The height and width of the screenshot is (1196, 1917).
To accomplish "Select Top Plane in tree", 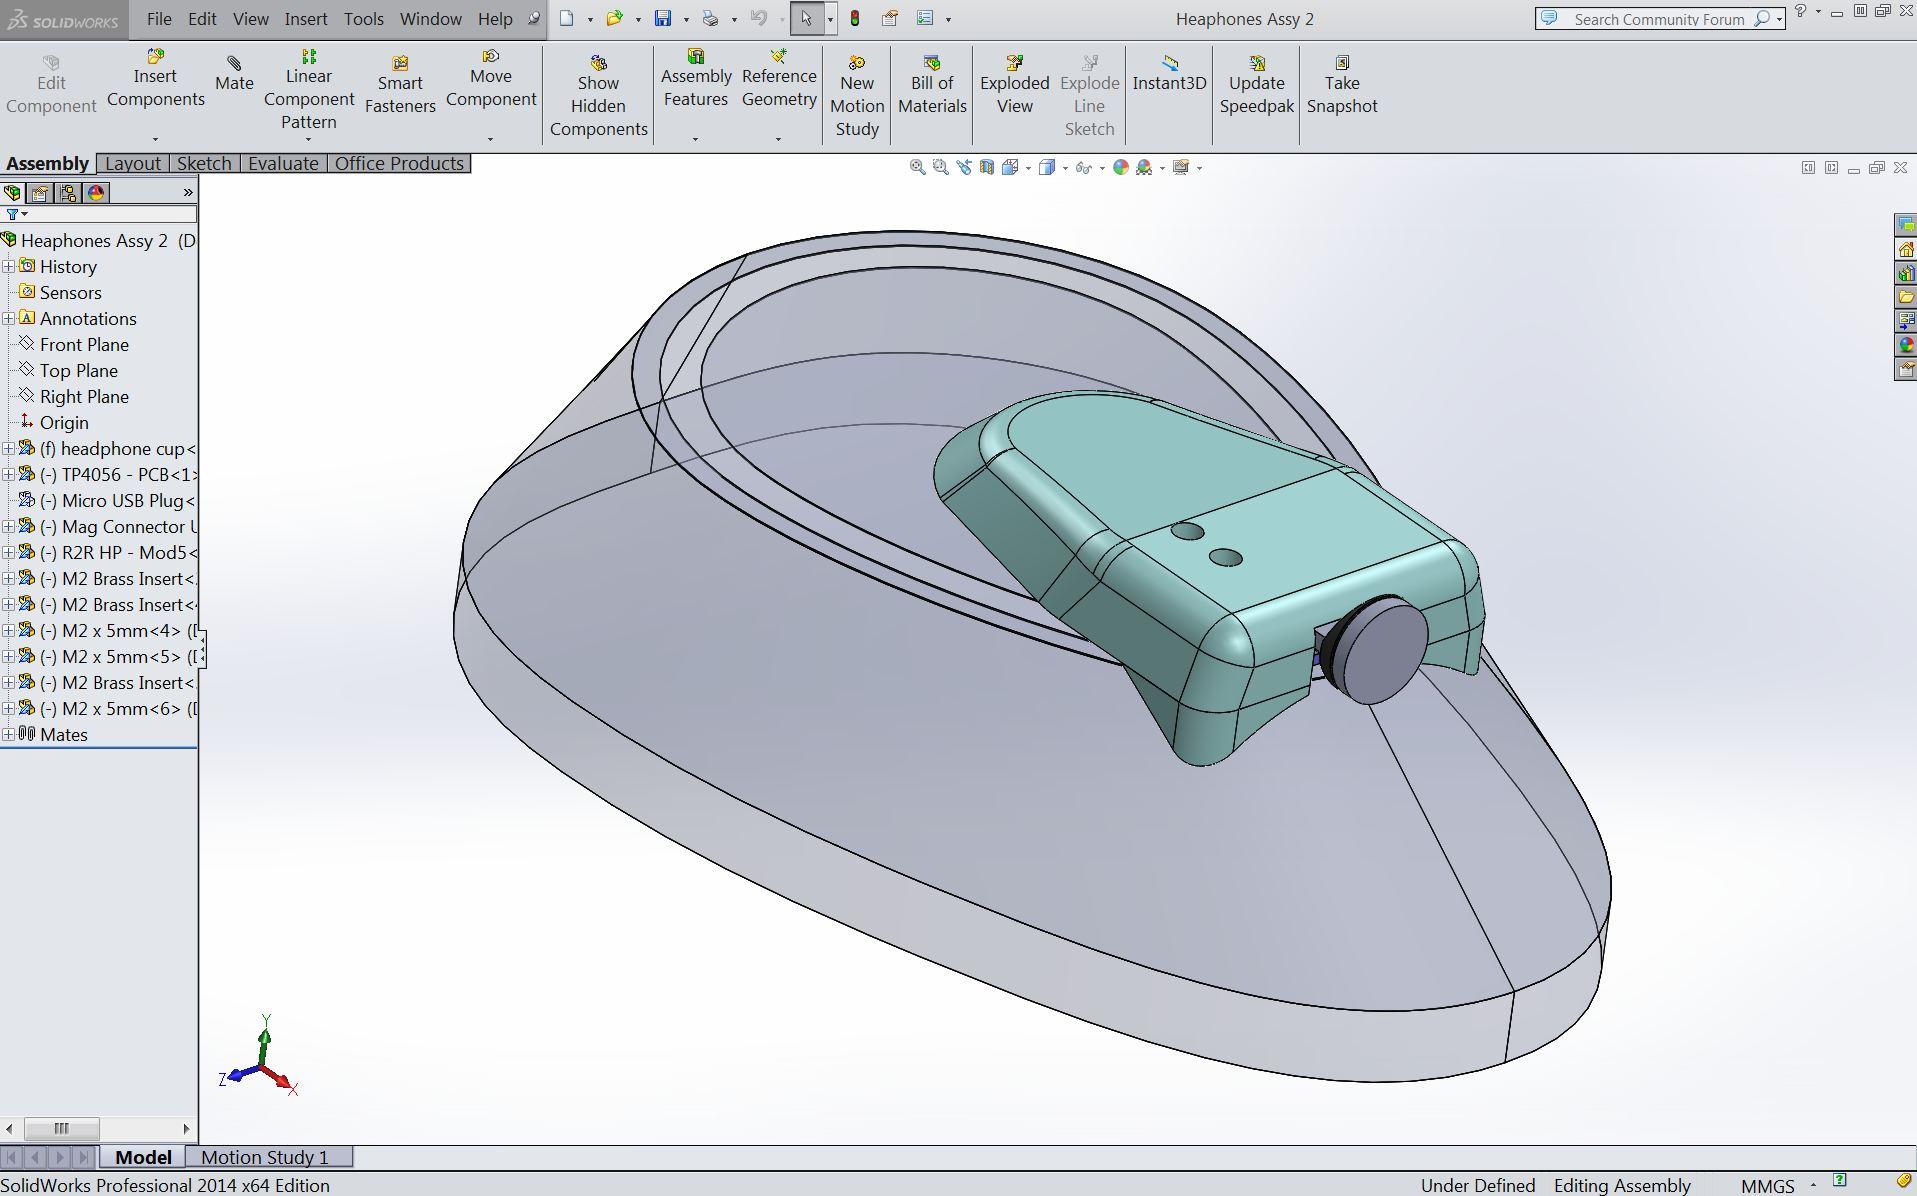I will pos(78,371).
